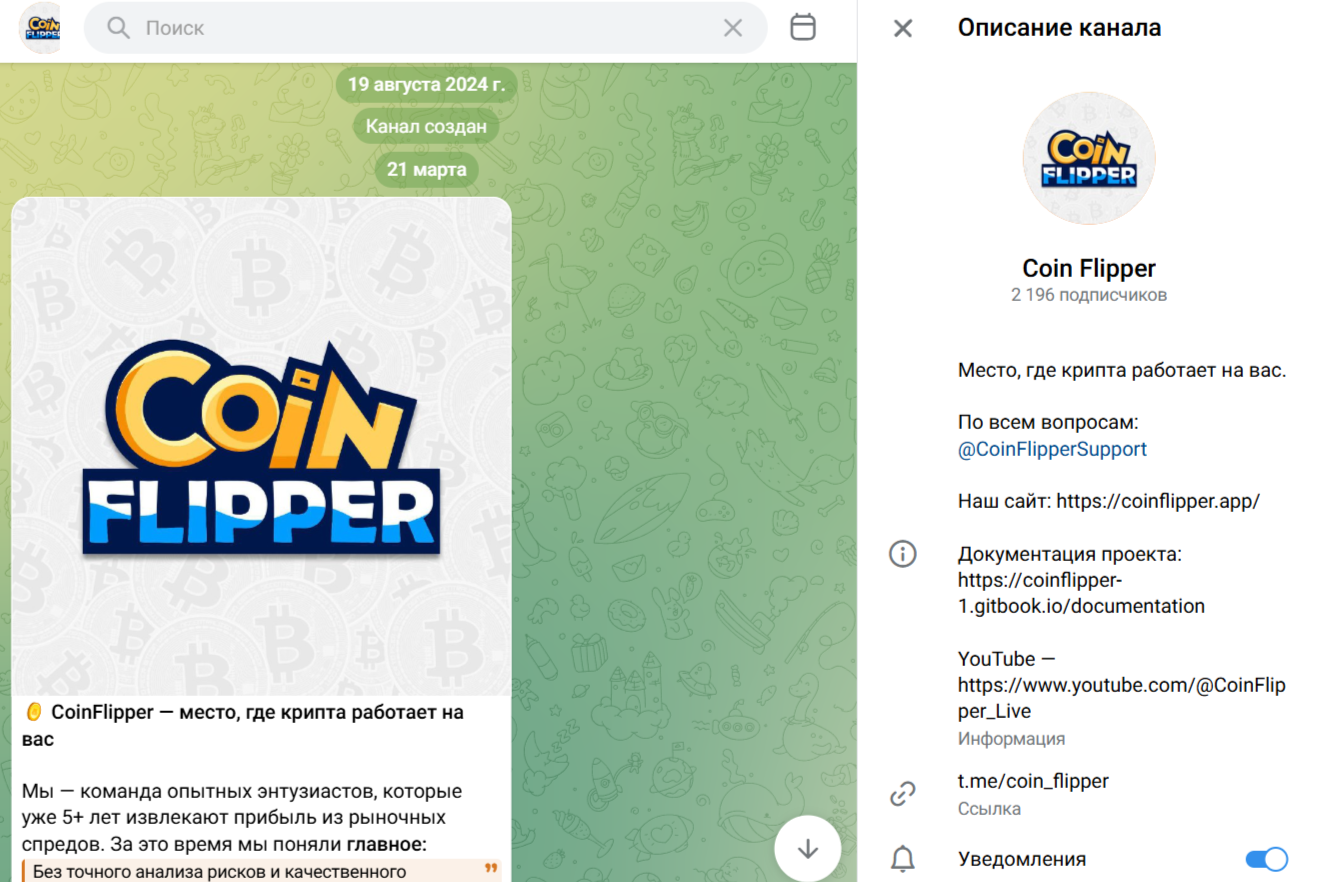
Task: Open the Coin Flipper post image
Action: coord(261,446)
